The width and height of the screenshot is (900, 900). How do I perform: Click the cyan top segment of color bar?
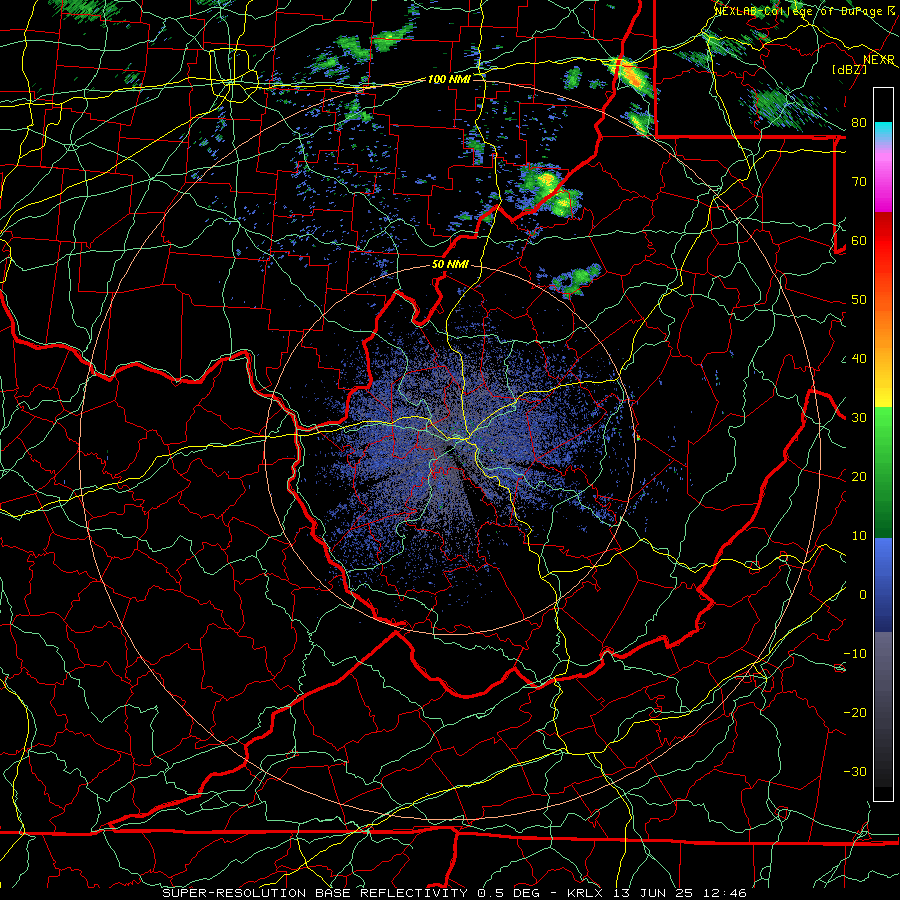coord(883,129)
